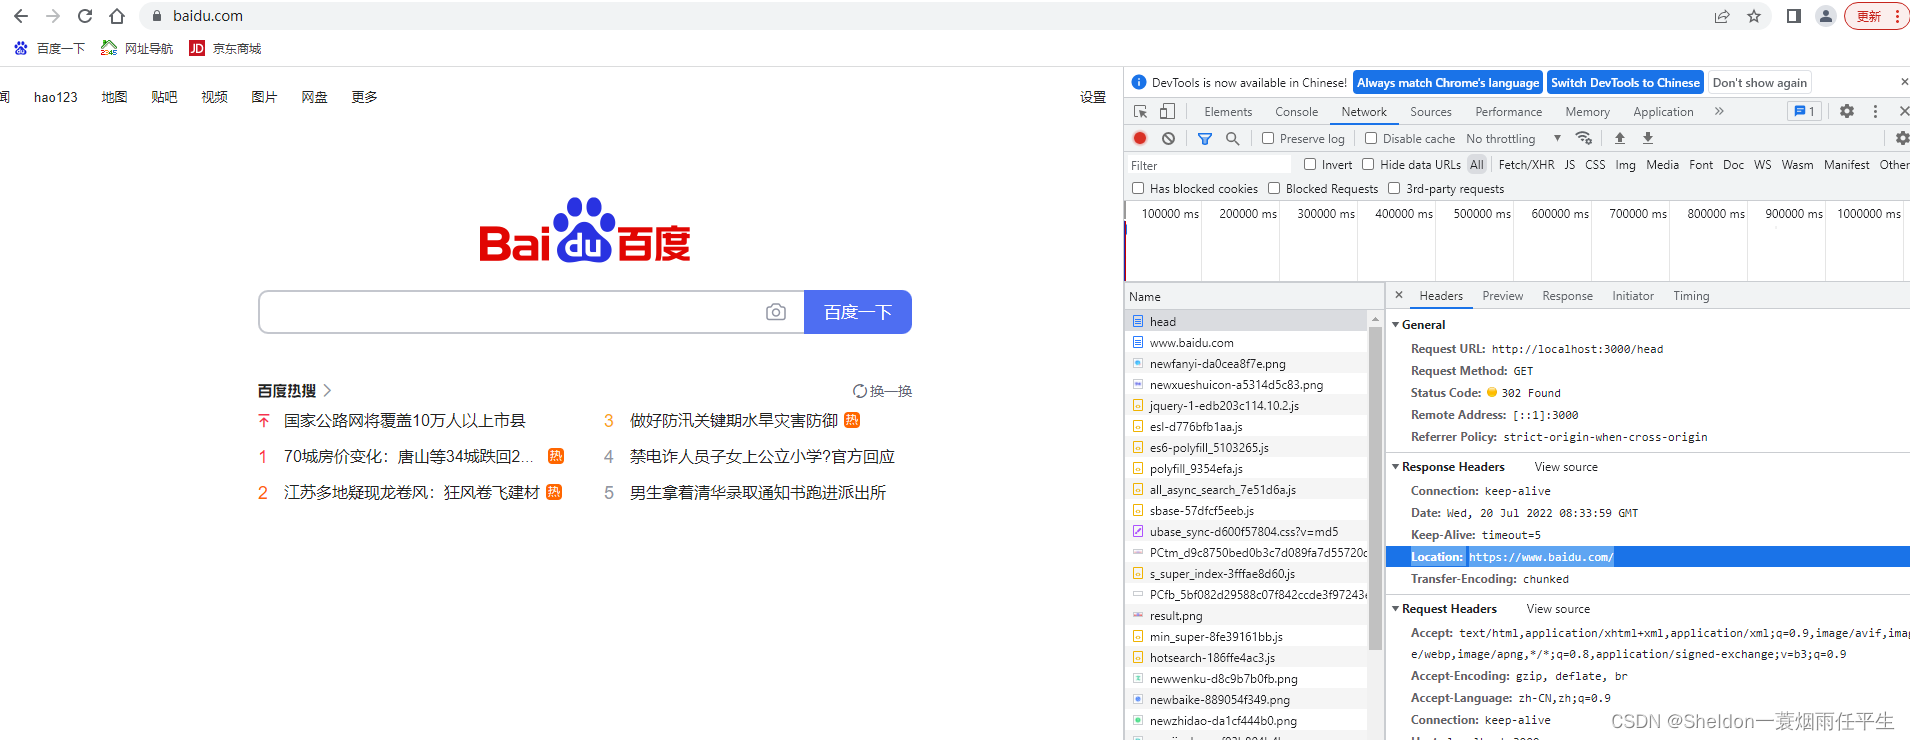Select the www.baidu.com request row
This screenshot has width=1910, height=740.
click(1246, 343)
